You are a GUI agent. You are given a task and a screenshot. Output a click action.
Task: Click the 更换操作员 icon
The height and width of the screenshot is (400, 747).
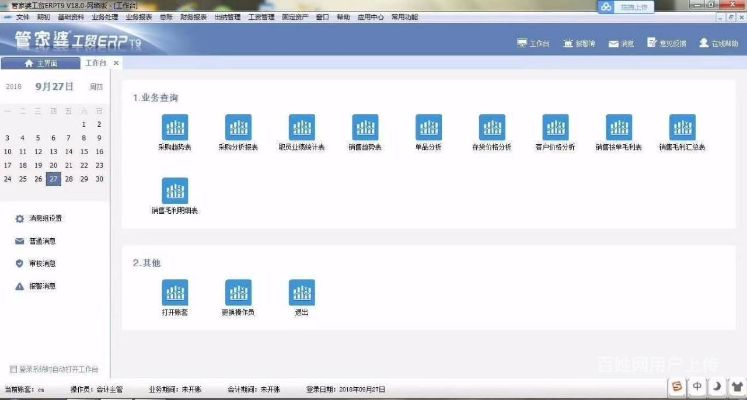click(238, 292)
